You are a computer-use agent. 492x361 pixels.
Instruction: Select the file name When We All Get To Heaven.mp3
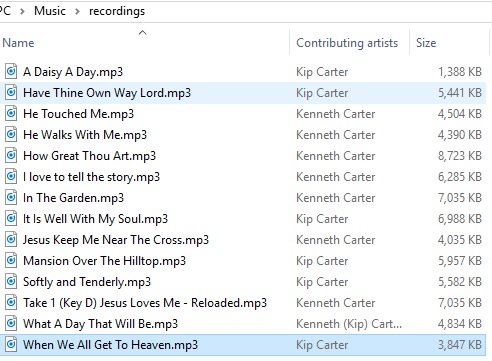110,345
